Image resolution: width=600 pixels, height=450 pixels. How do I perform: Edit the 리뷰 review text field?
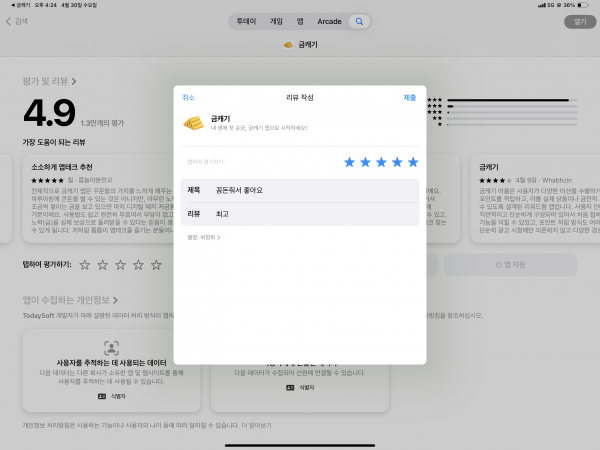(x=300, y=214)
